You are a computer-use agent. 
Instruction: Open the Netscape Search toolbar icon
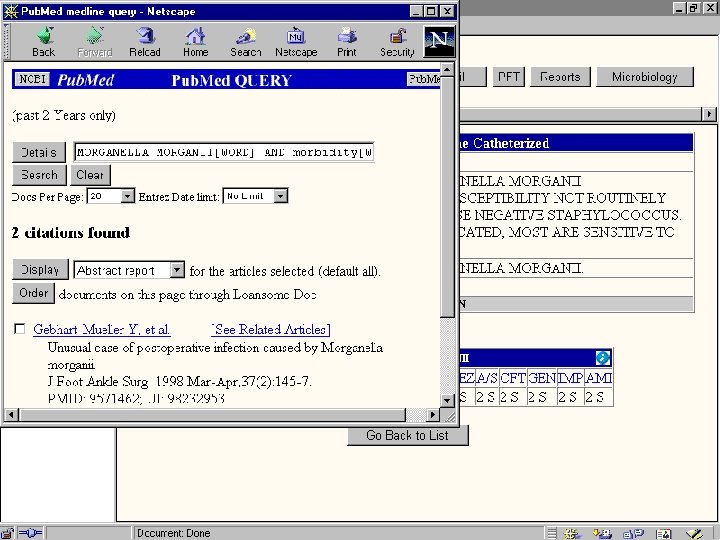point(246,42)
